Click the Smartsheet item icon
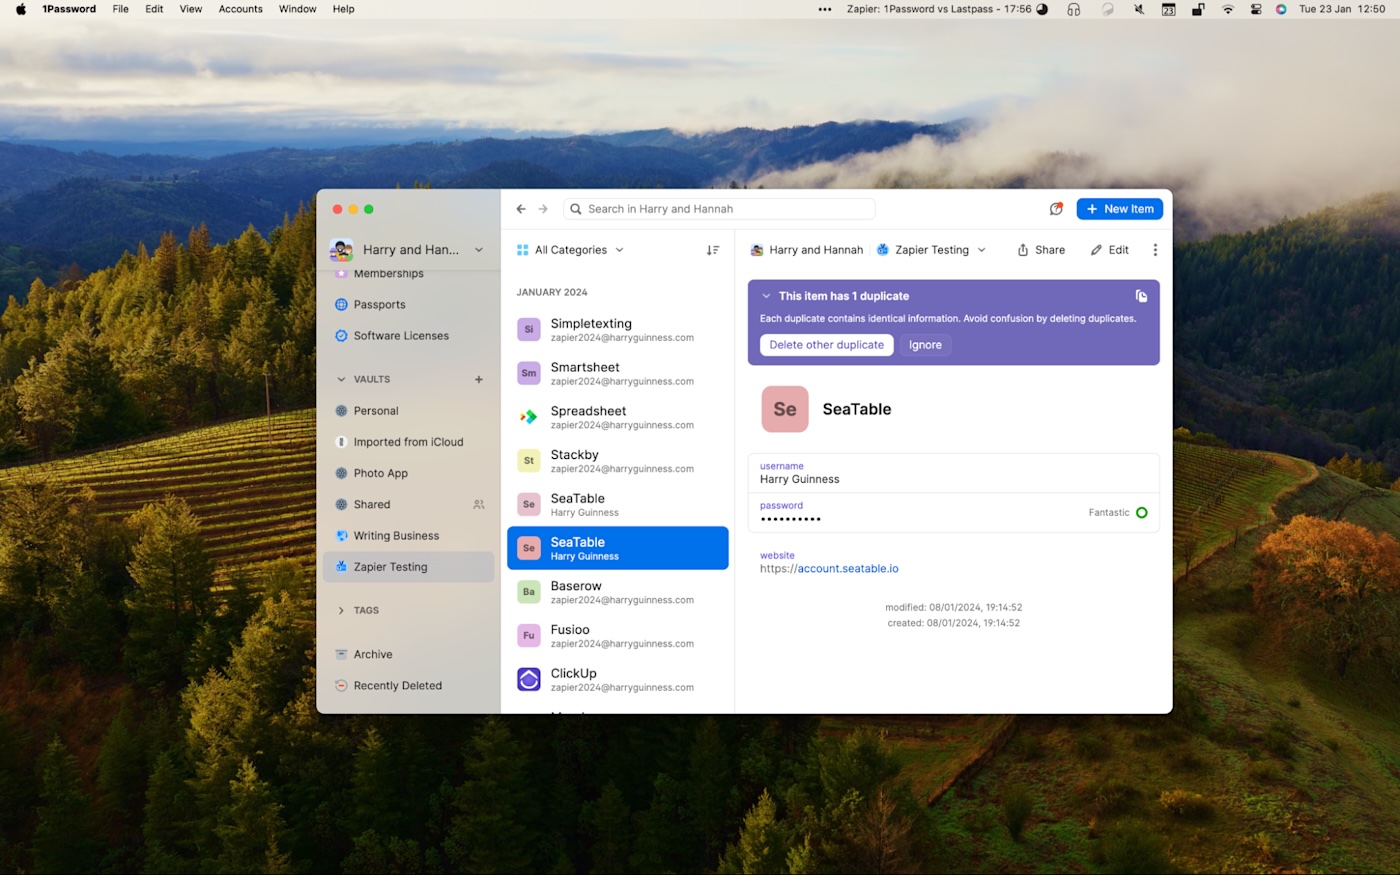 pyautogui.click(x=529, y=373)
